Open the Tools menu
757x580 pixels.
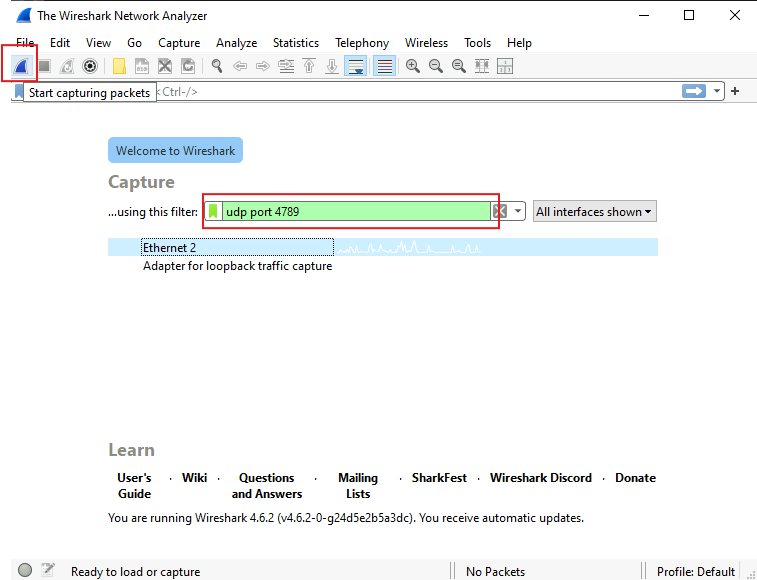click(x=477, y=42)
